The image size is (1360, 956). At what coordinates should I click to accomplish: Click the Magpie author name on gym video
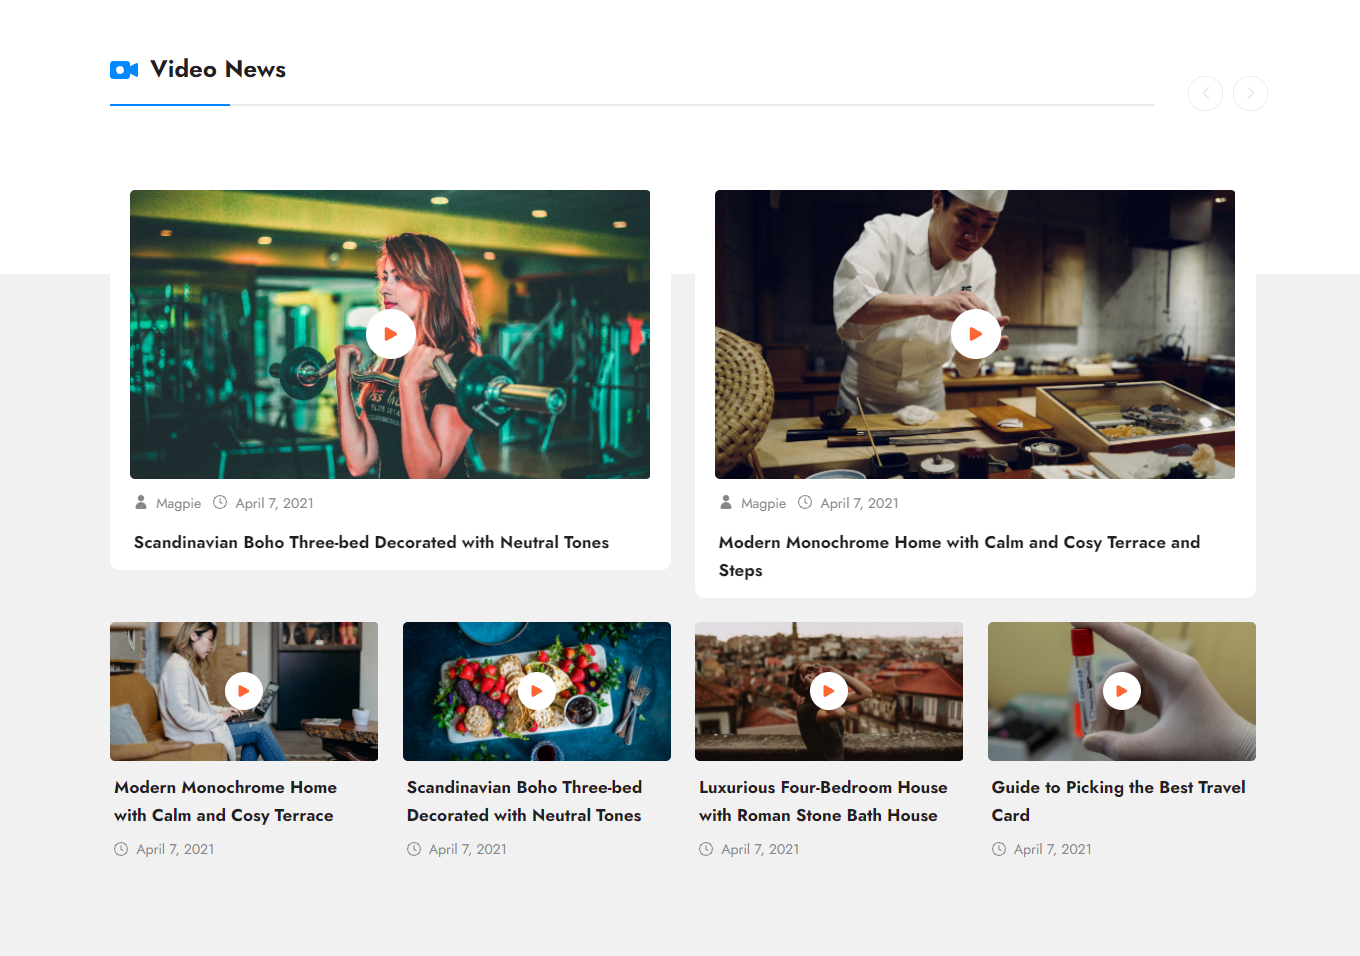(x=178, y=502)
